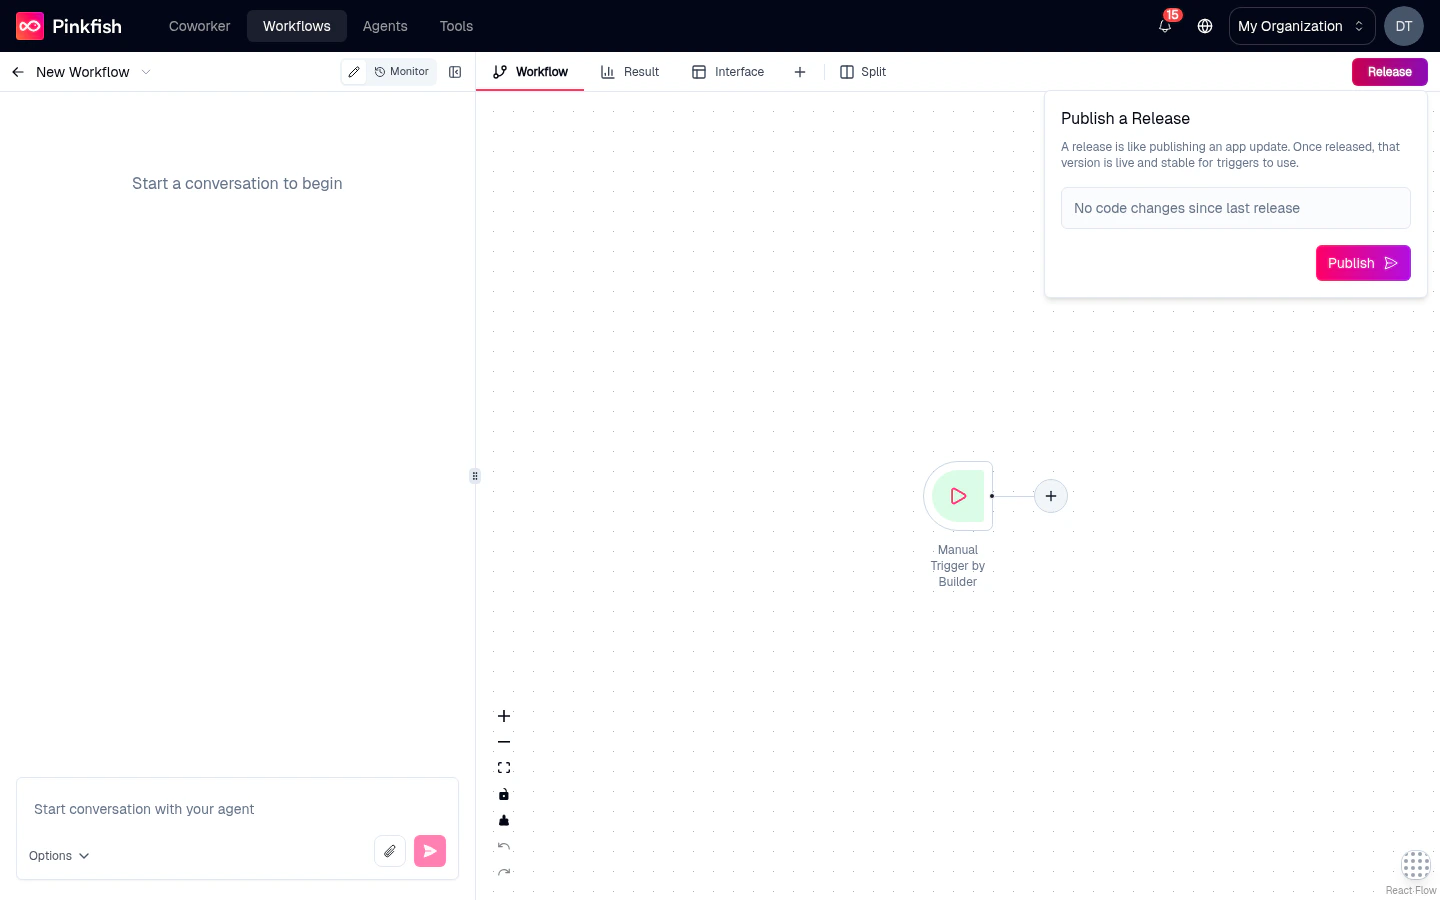
Task: Collapse the left chat panel
Action: tap(455, 72)
